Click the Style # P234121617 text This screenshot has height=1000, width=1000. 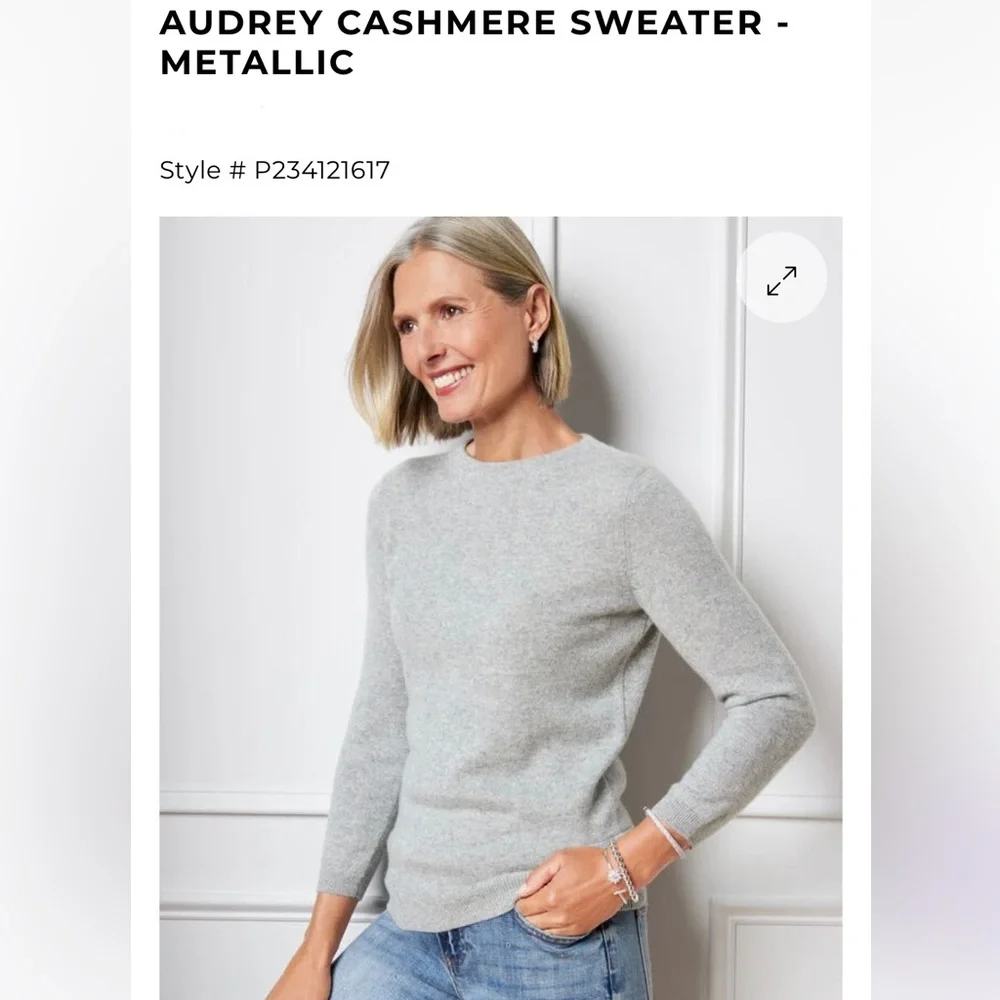tap(274, 170)
